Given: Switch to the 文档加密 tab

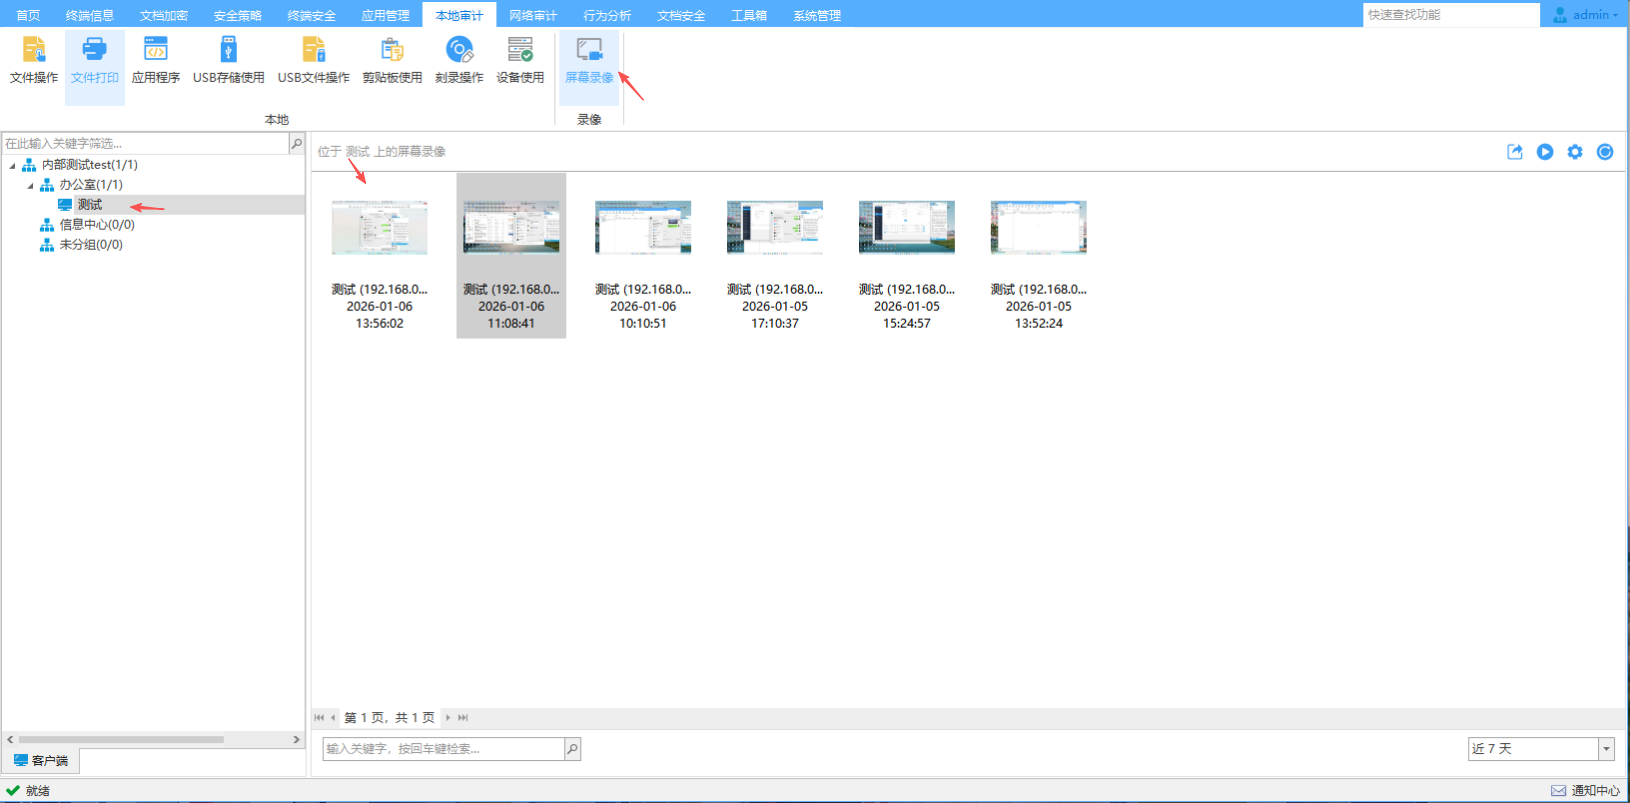Looking at the screenshot, I should pos(164,15).
